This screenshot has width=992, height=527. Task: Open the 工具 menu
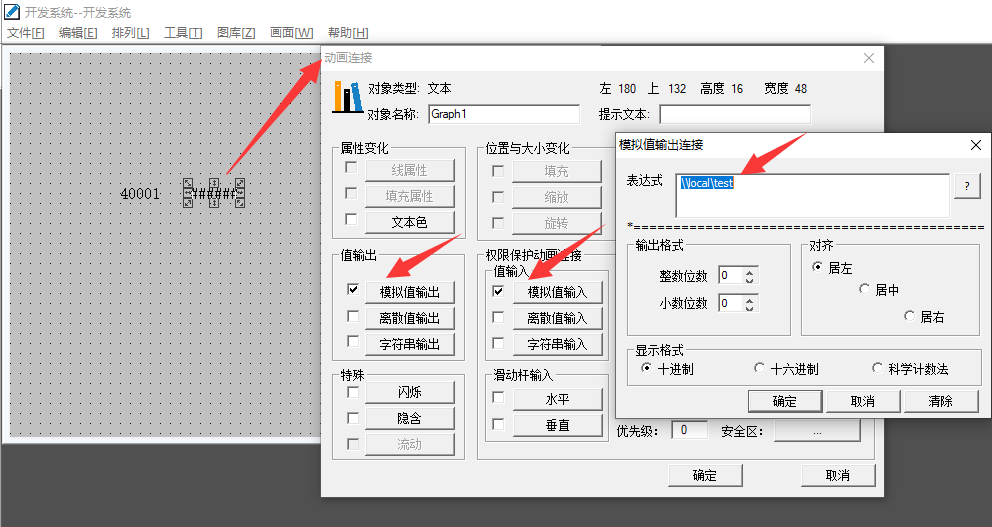(182, 33)
